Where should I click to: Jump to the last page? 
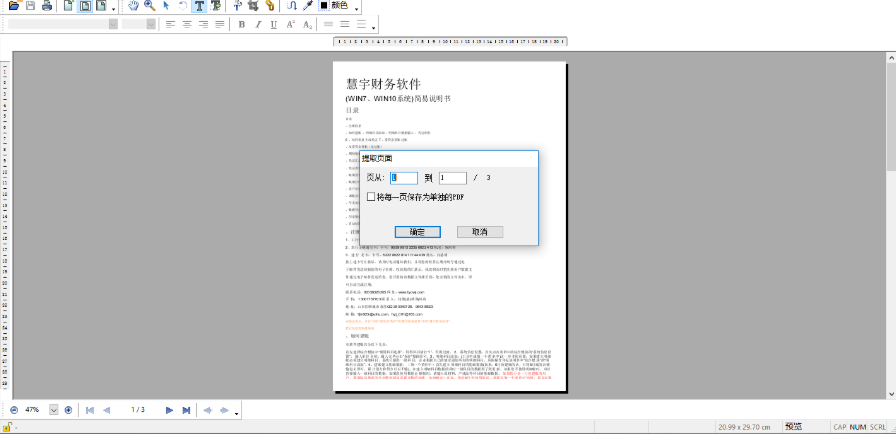click(186, 410)
